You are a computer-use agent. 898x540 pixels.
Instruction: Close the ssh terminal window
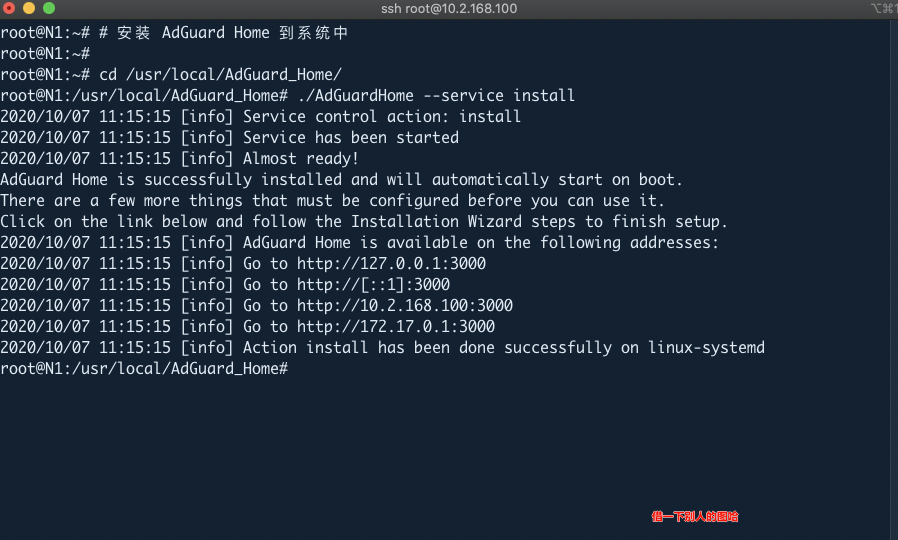[x=9, y=8]
